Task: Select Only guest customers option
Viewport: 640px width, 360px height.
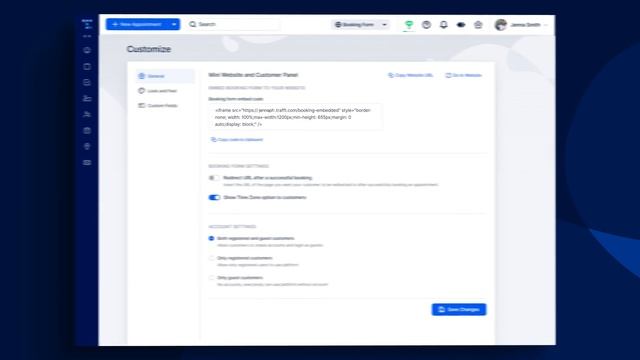Action: click(211, 278)
